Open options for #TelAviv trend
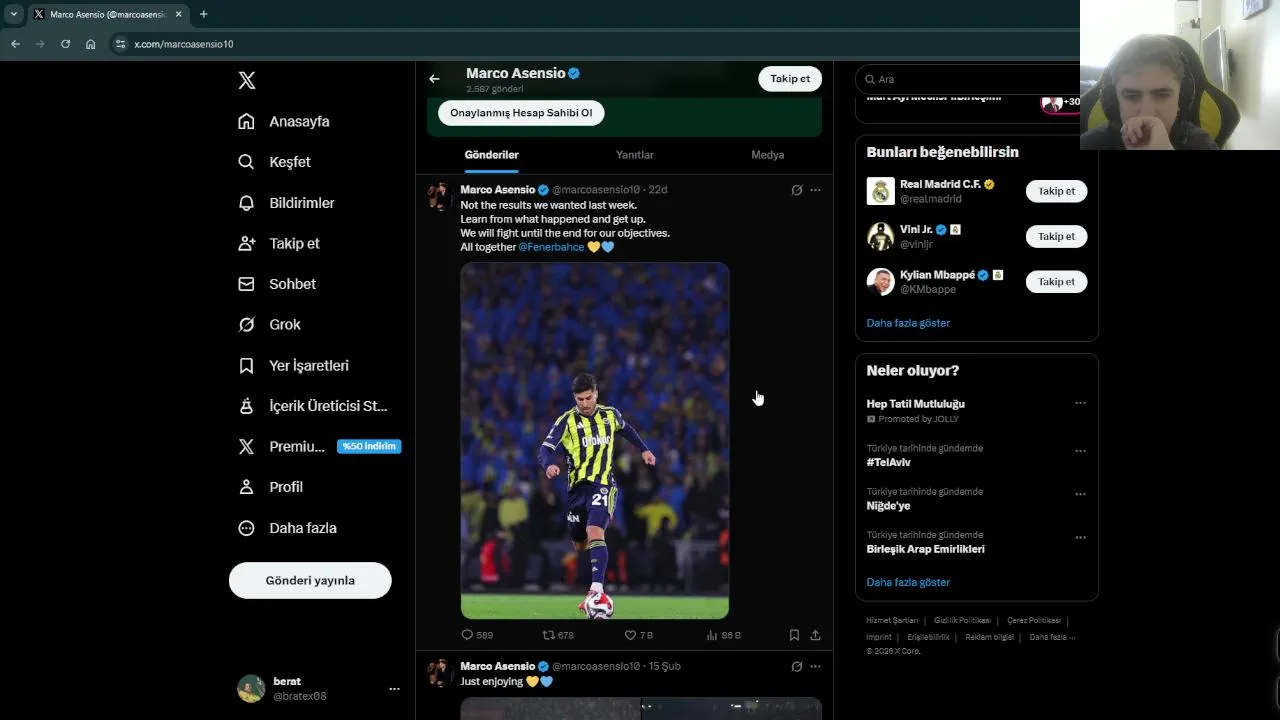1280x720 pixels. (x=1080, y=451)
